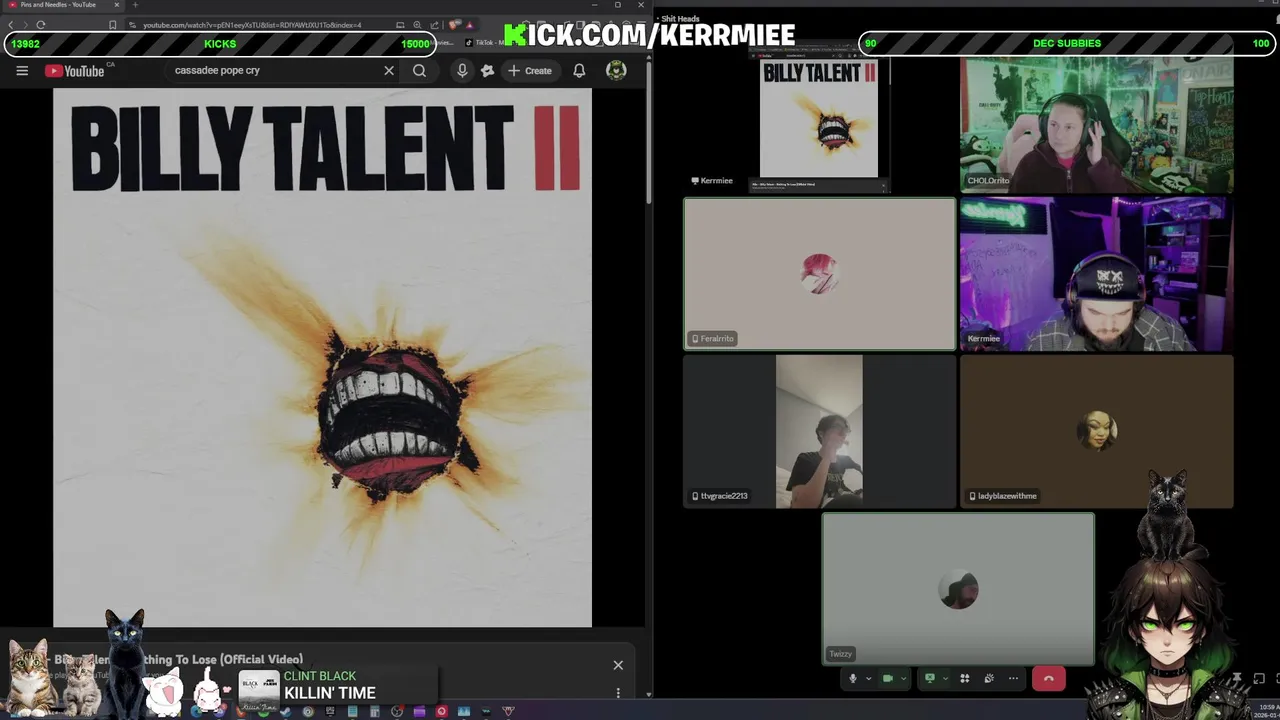Click the picture-in-picture icon in address bar
Viewport: 1280px width, 720px height.
(401, 25)
